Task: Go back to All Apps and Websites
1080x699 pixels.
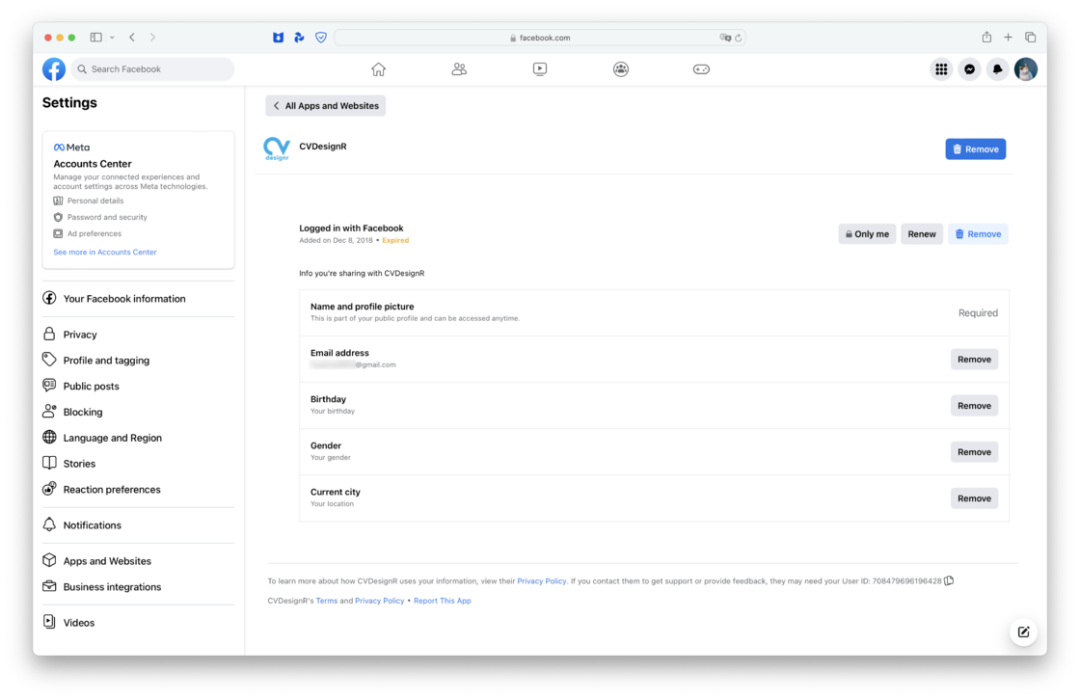Action: pos(326,105)
